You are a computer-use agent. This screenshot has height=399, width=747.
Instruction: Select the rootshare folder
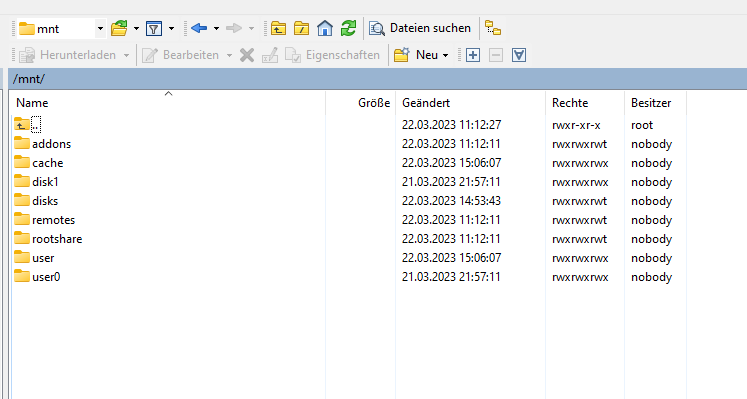[57, 239]
